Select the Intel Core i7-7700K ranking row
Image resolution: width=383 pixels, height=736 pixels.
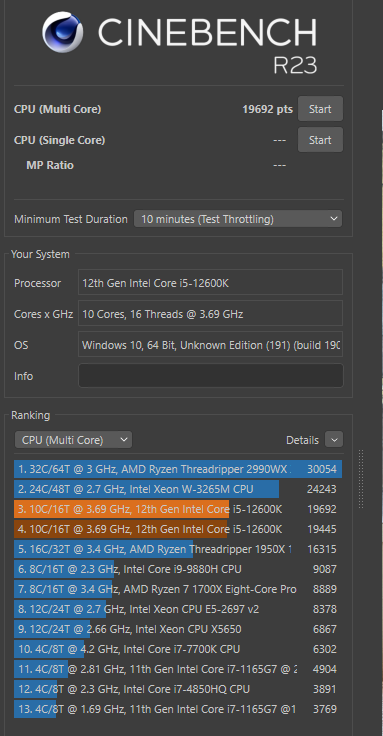coord(178,649)
